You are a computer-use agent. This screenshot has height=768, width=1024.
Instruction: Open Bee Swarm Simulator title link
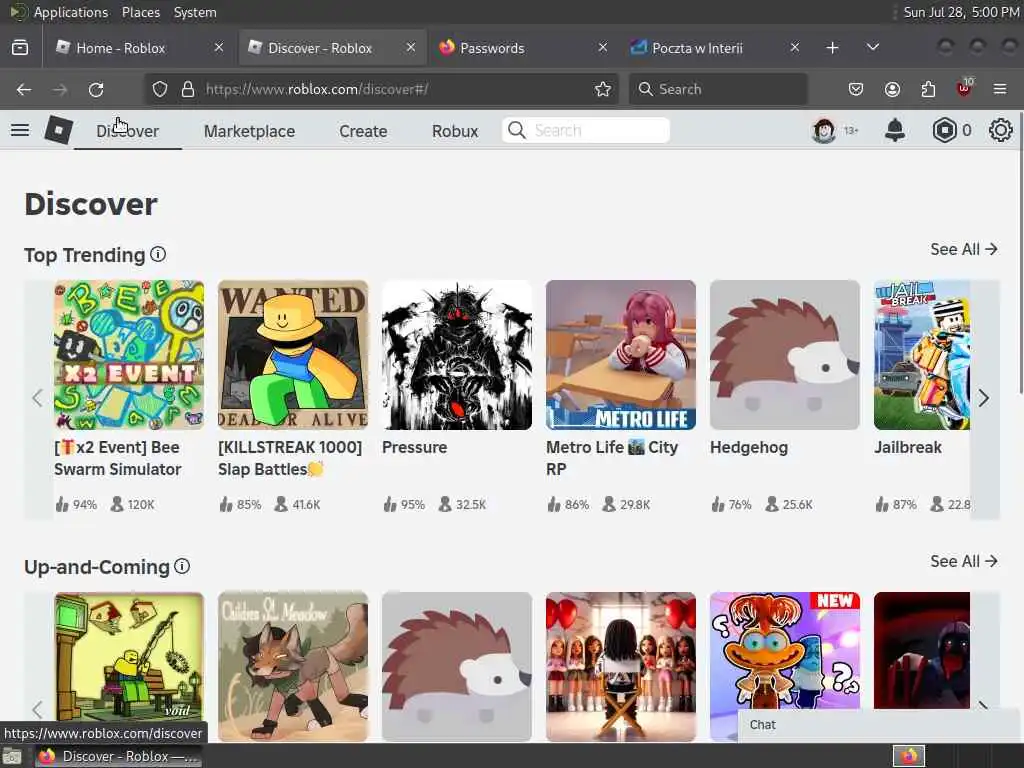click(x=118, y=458)
